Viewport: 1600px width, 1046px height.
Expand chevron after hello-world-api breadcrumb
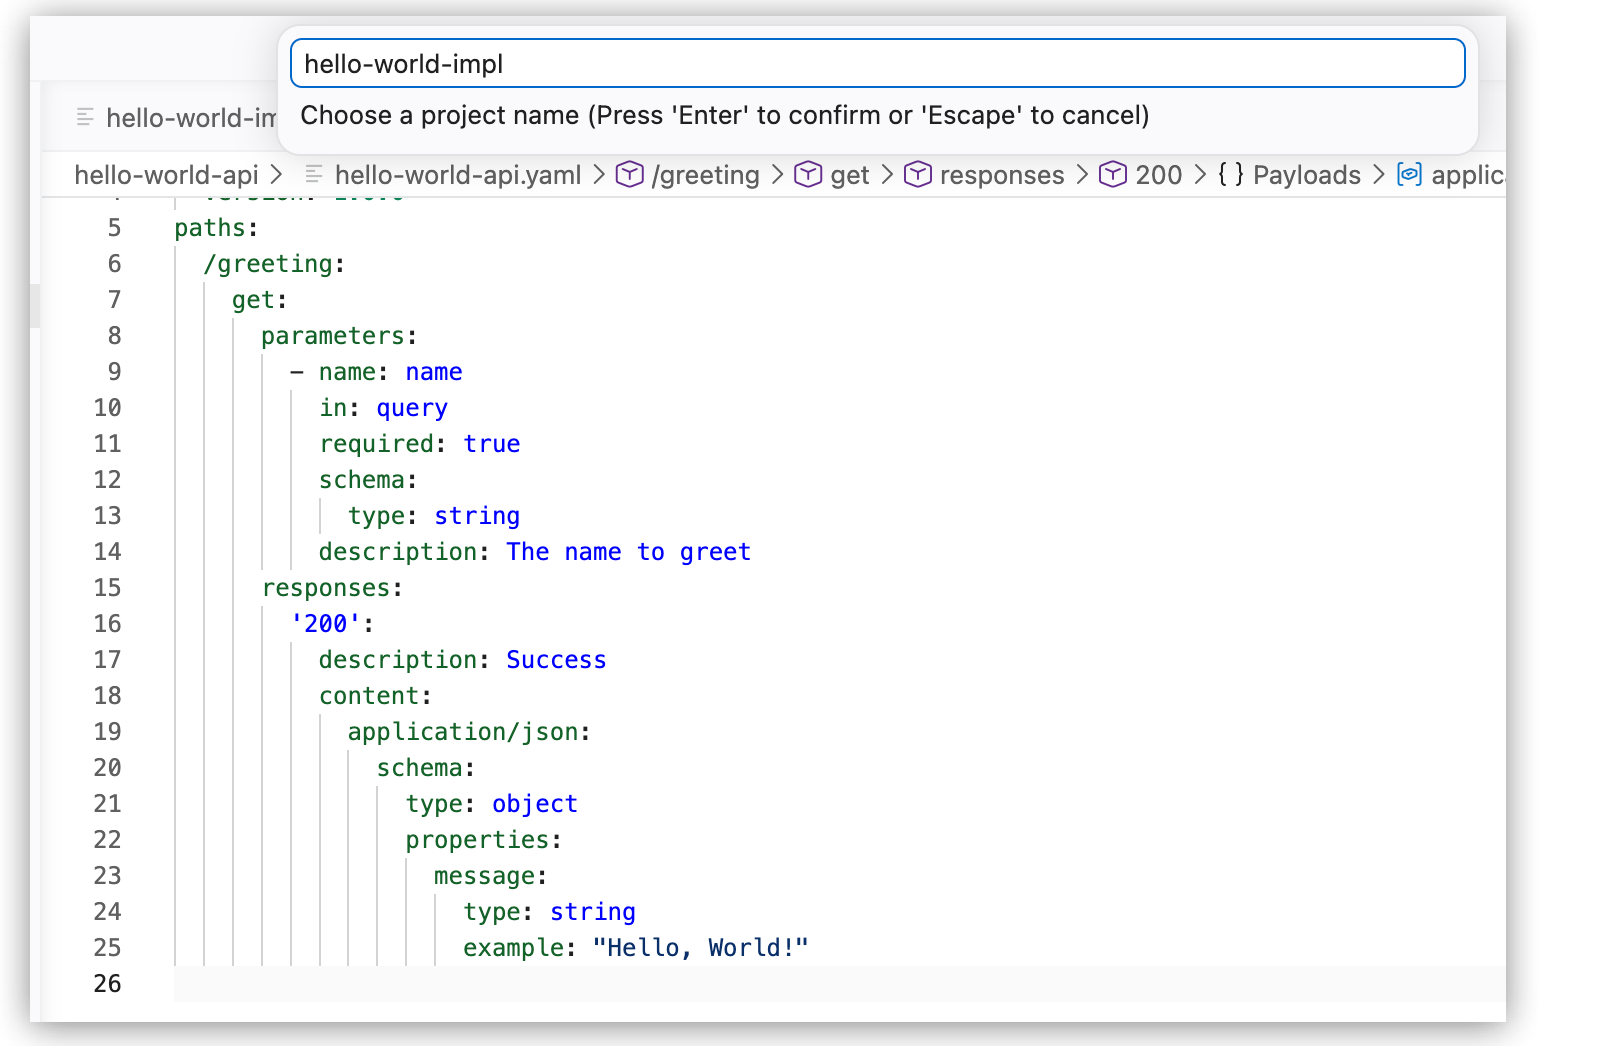(x=277, y=175)
